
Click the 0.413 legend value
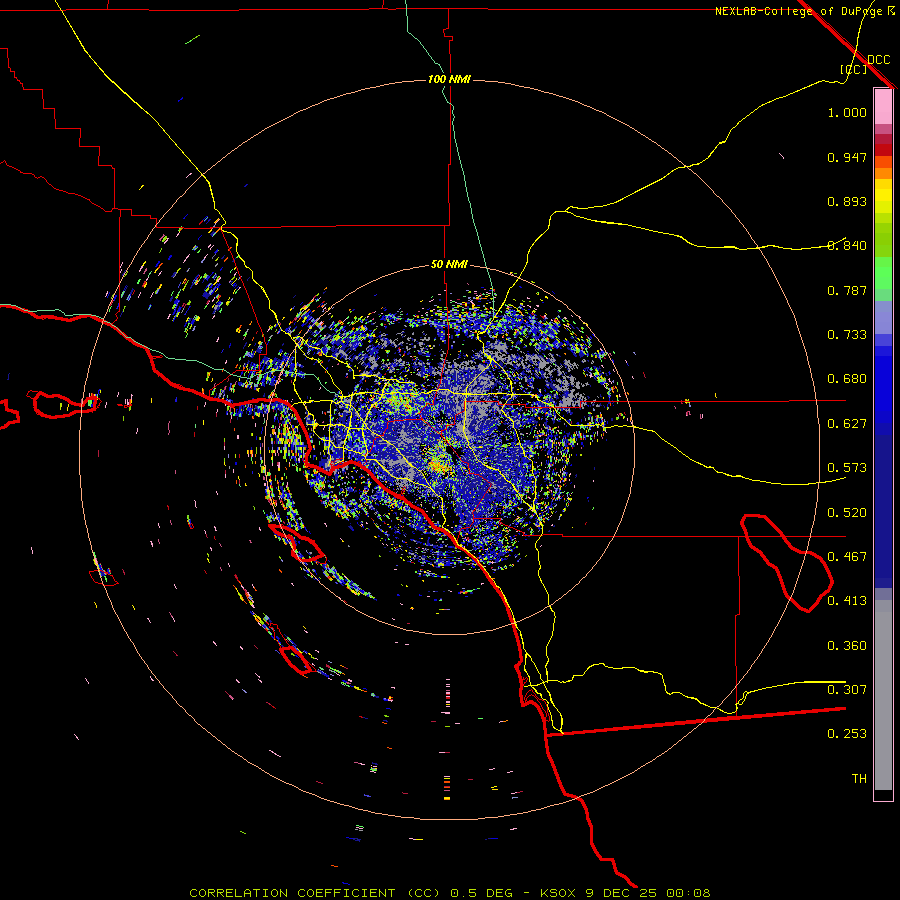[x=847, y=601]
